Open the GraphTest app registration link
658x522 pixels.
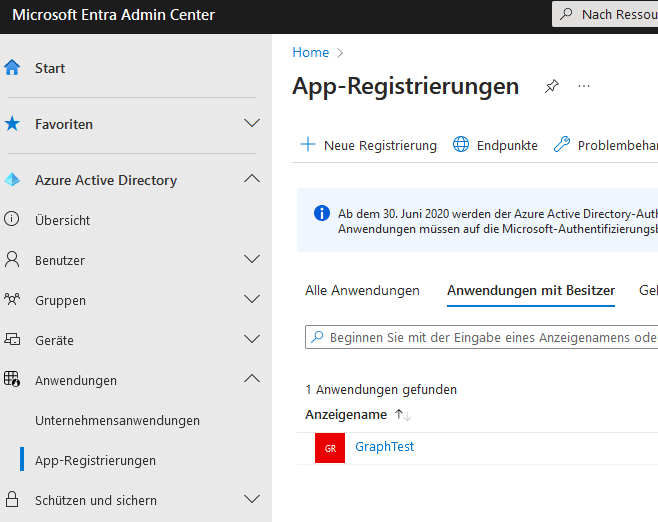coord(384,447)
